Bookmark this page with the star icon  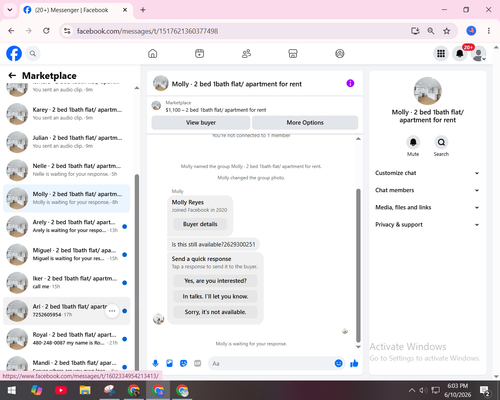tap(447, 31)
